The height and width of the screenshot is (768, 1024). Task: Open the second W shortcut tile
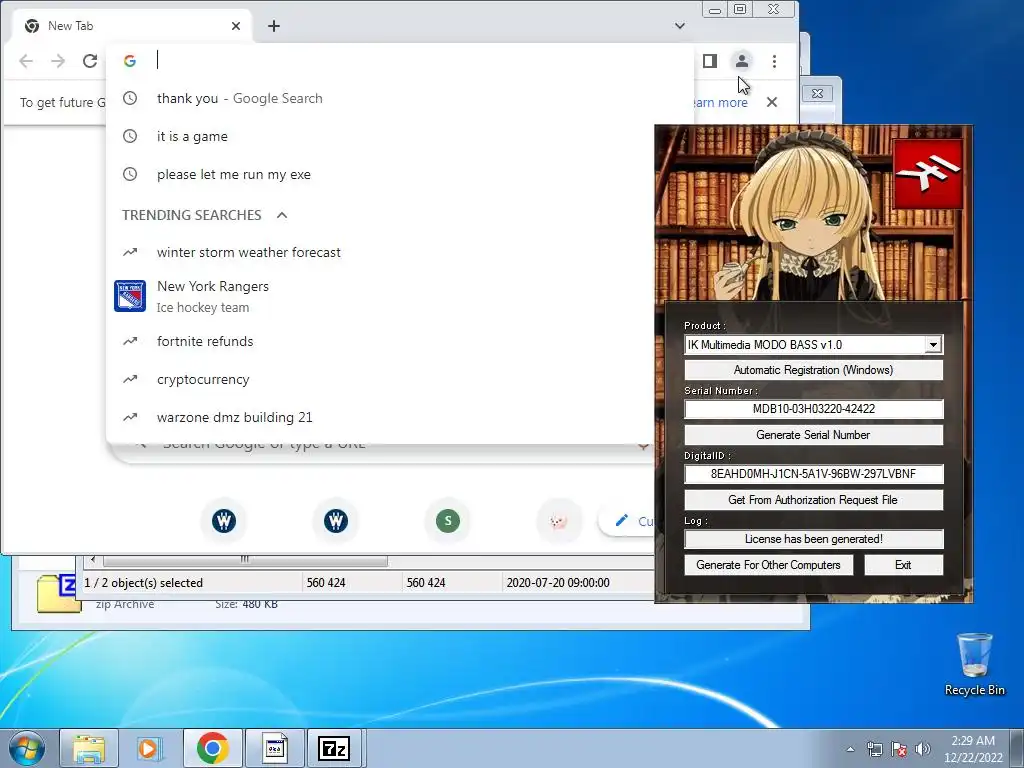click(336, 520)
